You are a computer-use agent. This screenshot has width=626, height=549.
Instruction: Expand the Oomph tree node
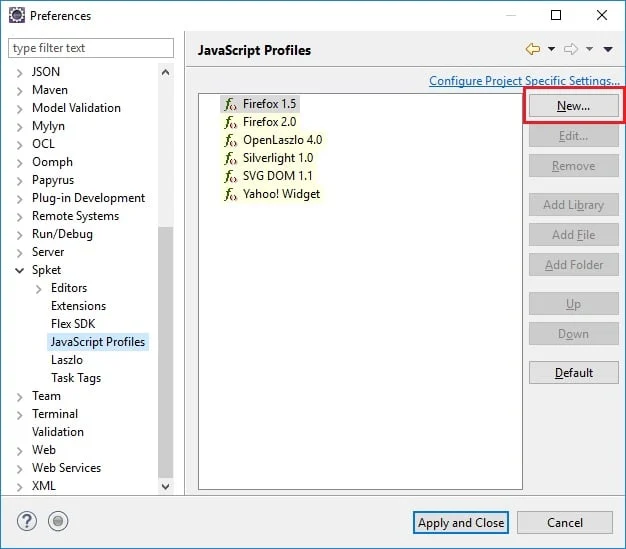tap(19, 163)
